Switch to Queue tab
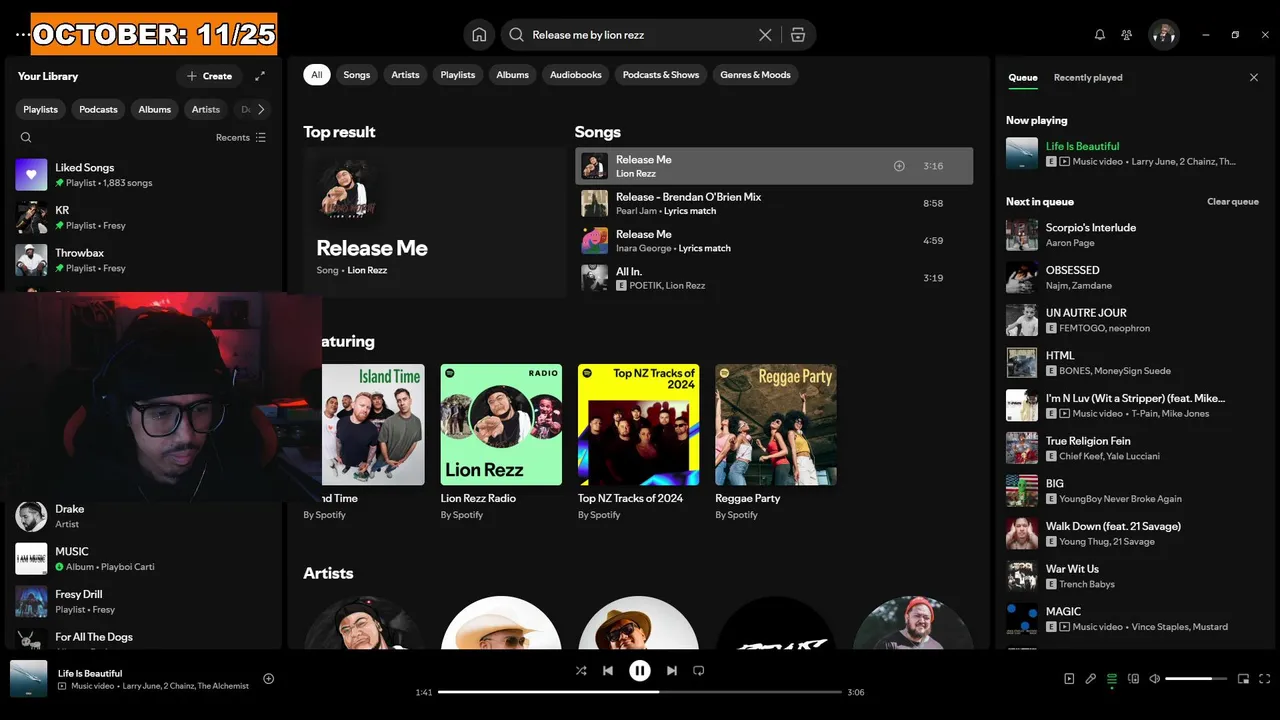This screenshot has height=720, width=1280. point(1023,77)
